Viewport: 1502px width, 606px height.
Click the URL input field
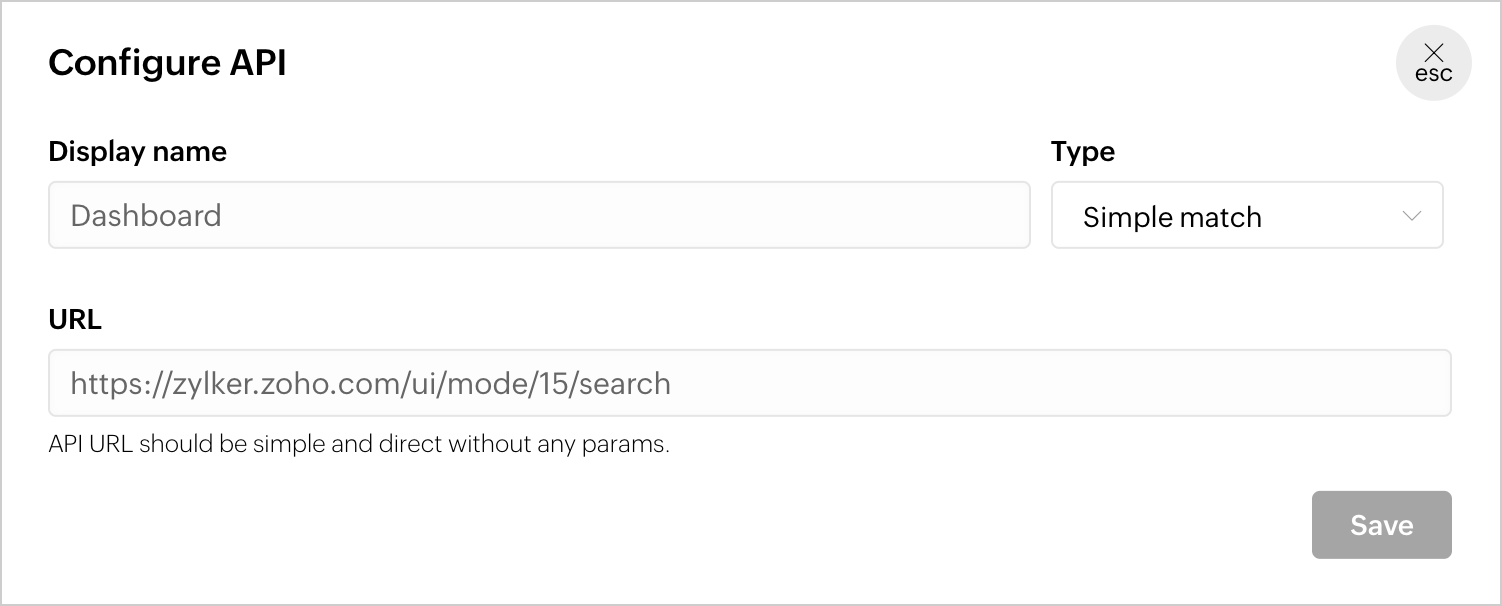point(749,383)
